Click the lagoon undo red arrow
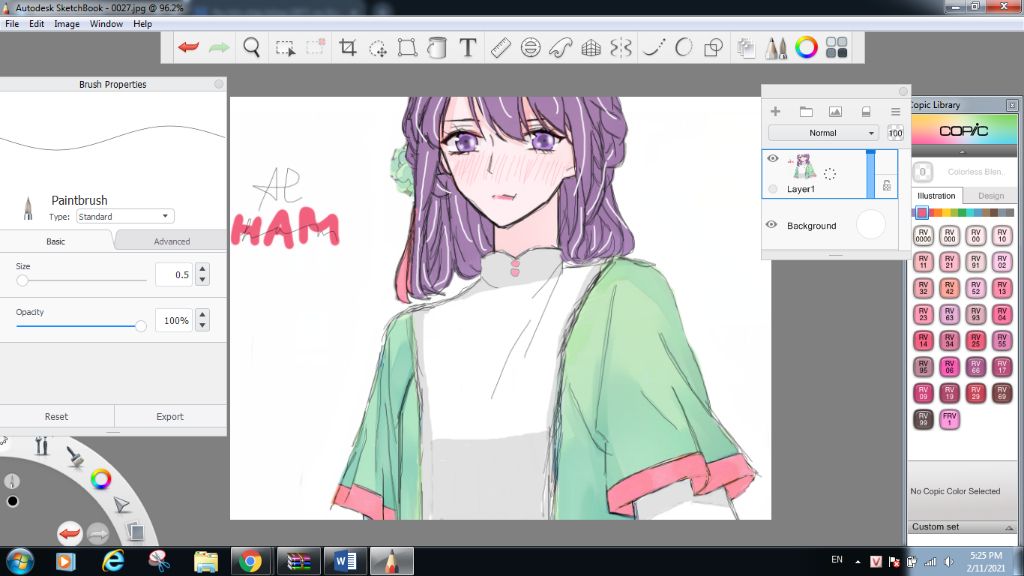This screenshot has height=576, width=1024. coord(69,534)
